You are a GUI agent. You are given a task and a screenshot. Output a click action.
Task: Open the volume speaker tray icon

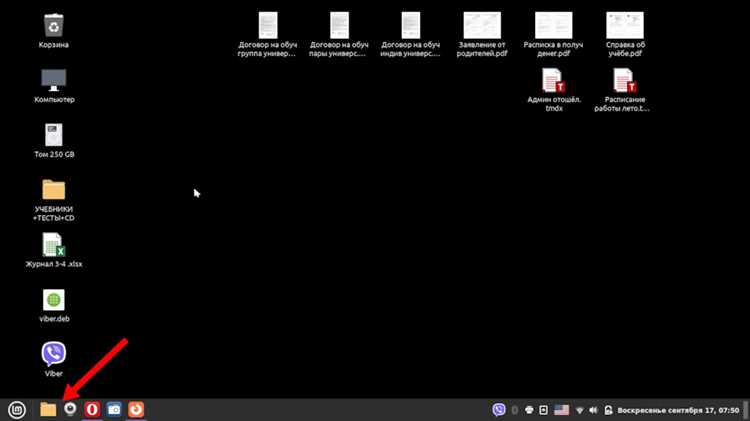tap(594, 410)
